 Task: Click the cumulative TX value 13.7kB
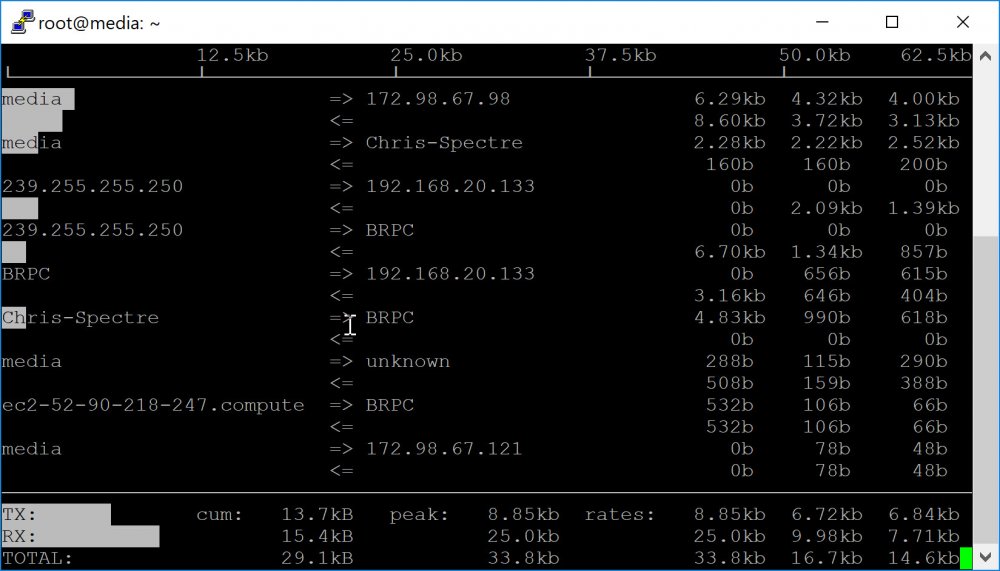coord(317,514)
